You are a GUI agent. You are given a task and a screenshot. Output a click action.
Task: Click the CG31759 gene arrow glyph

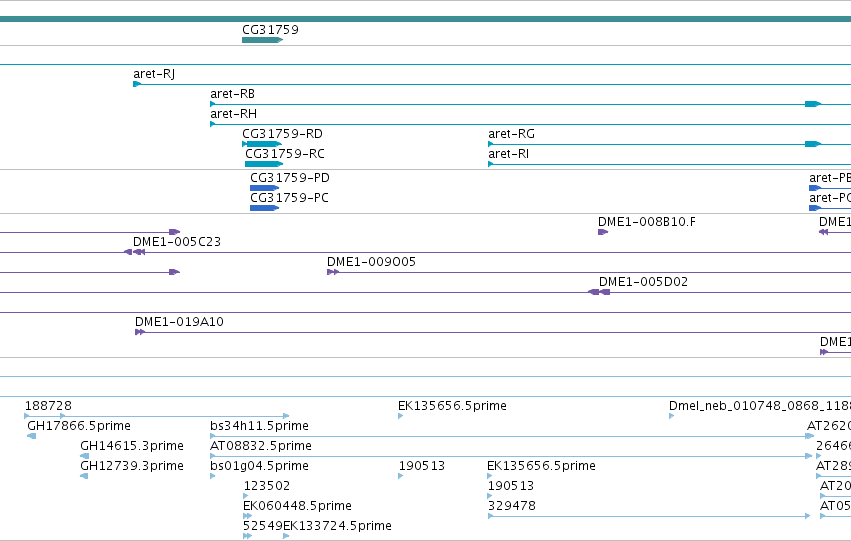[x=263, y=40]
